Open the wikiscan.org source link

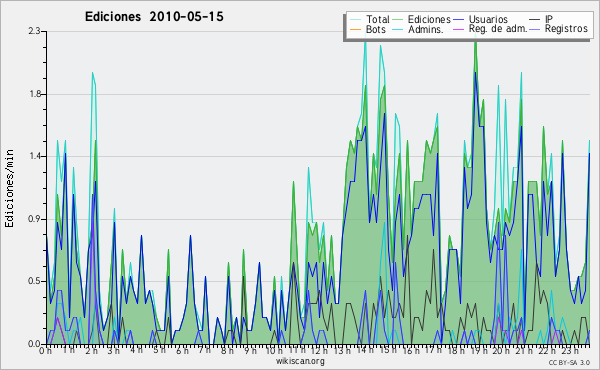click(300, 361)
